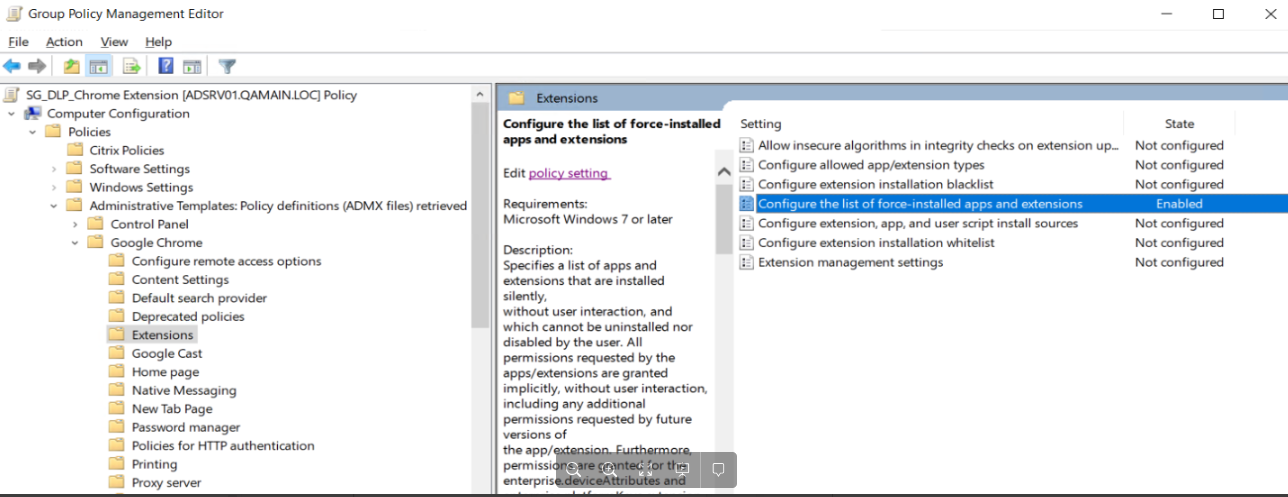Image resolution: width=1288 pixels, height=497 pixels.
Task: Click the zoom in magnifier overlay icon
Action: 609,470
